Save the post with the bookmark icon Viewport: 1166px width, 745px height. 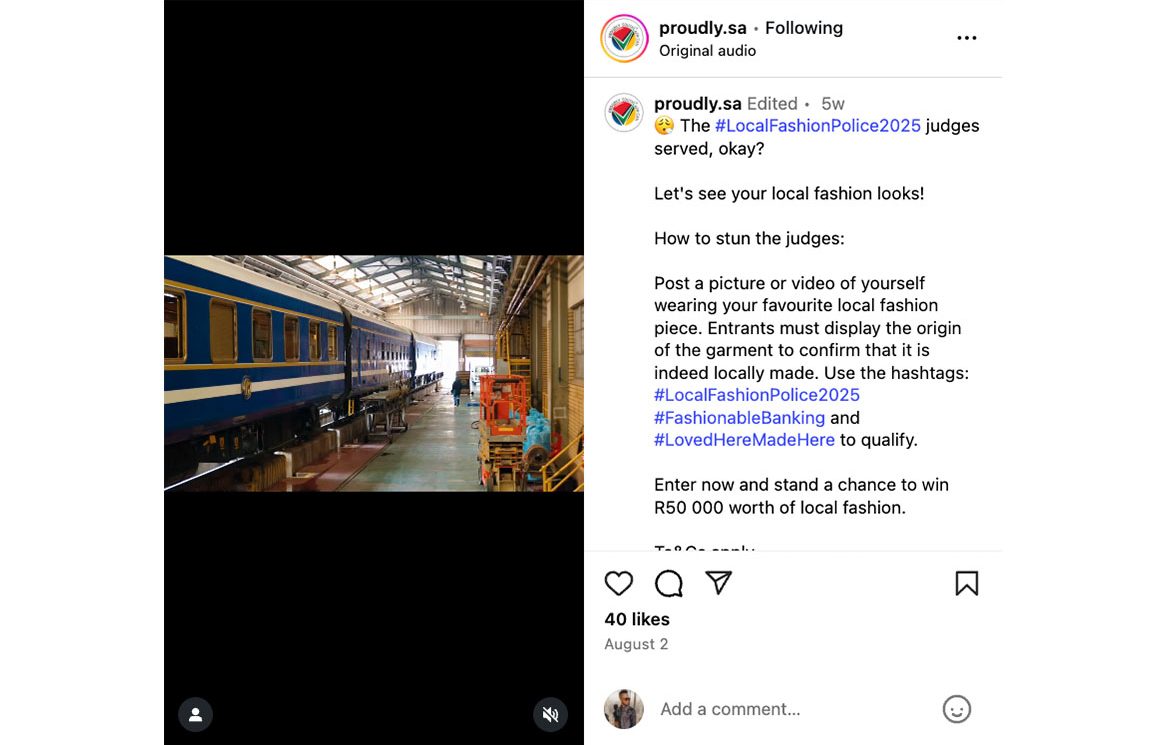(x=966, y=583)
